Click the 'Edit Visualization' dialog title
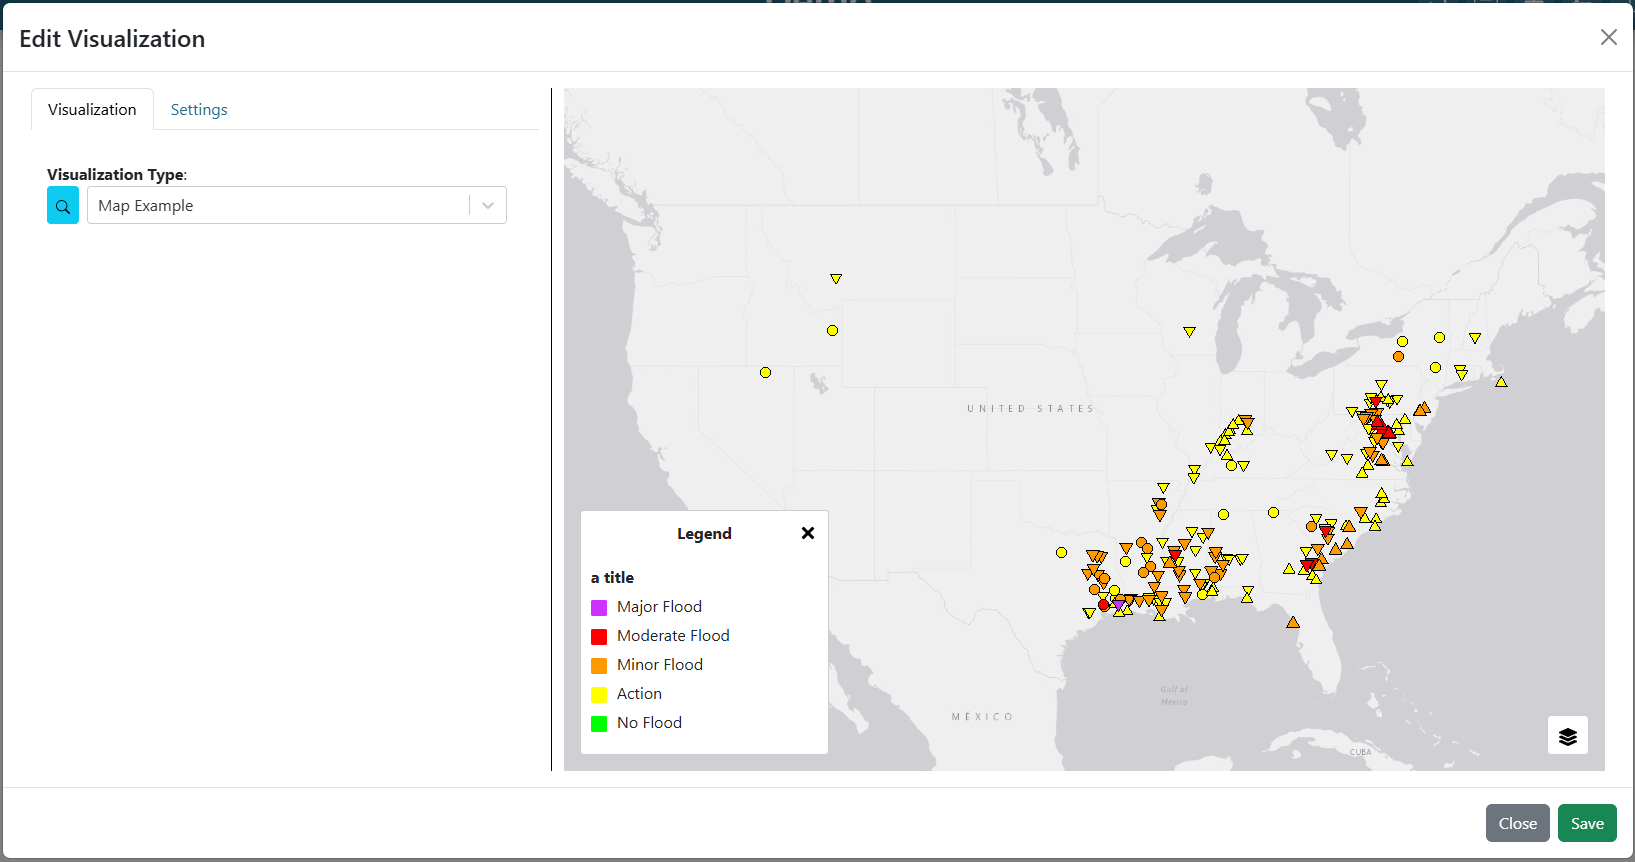Screen dimensions: 1635x862 pos(112,39)
